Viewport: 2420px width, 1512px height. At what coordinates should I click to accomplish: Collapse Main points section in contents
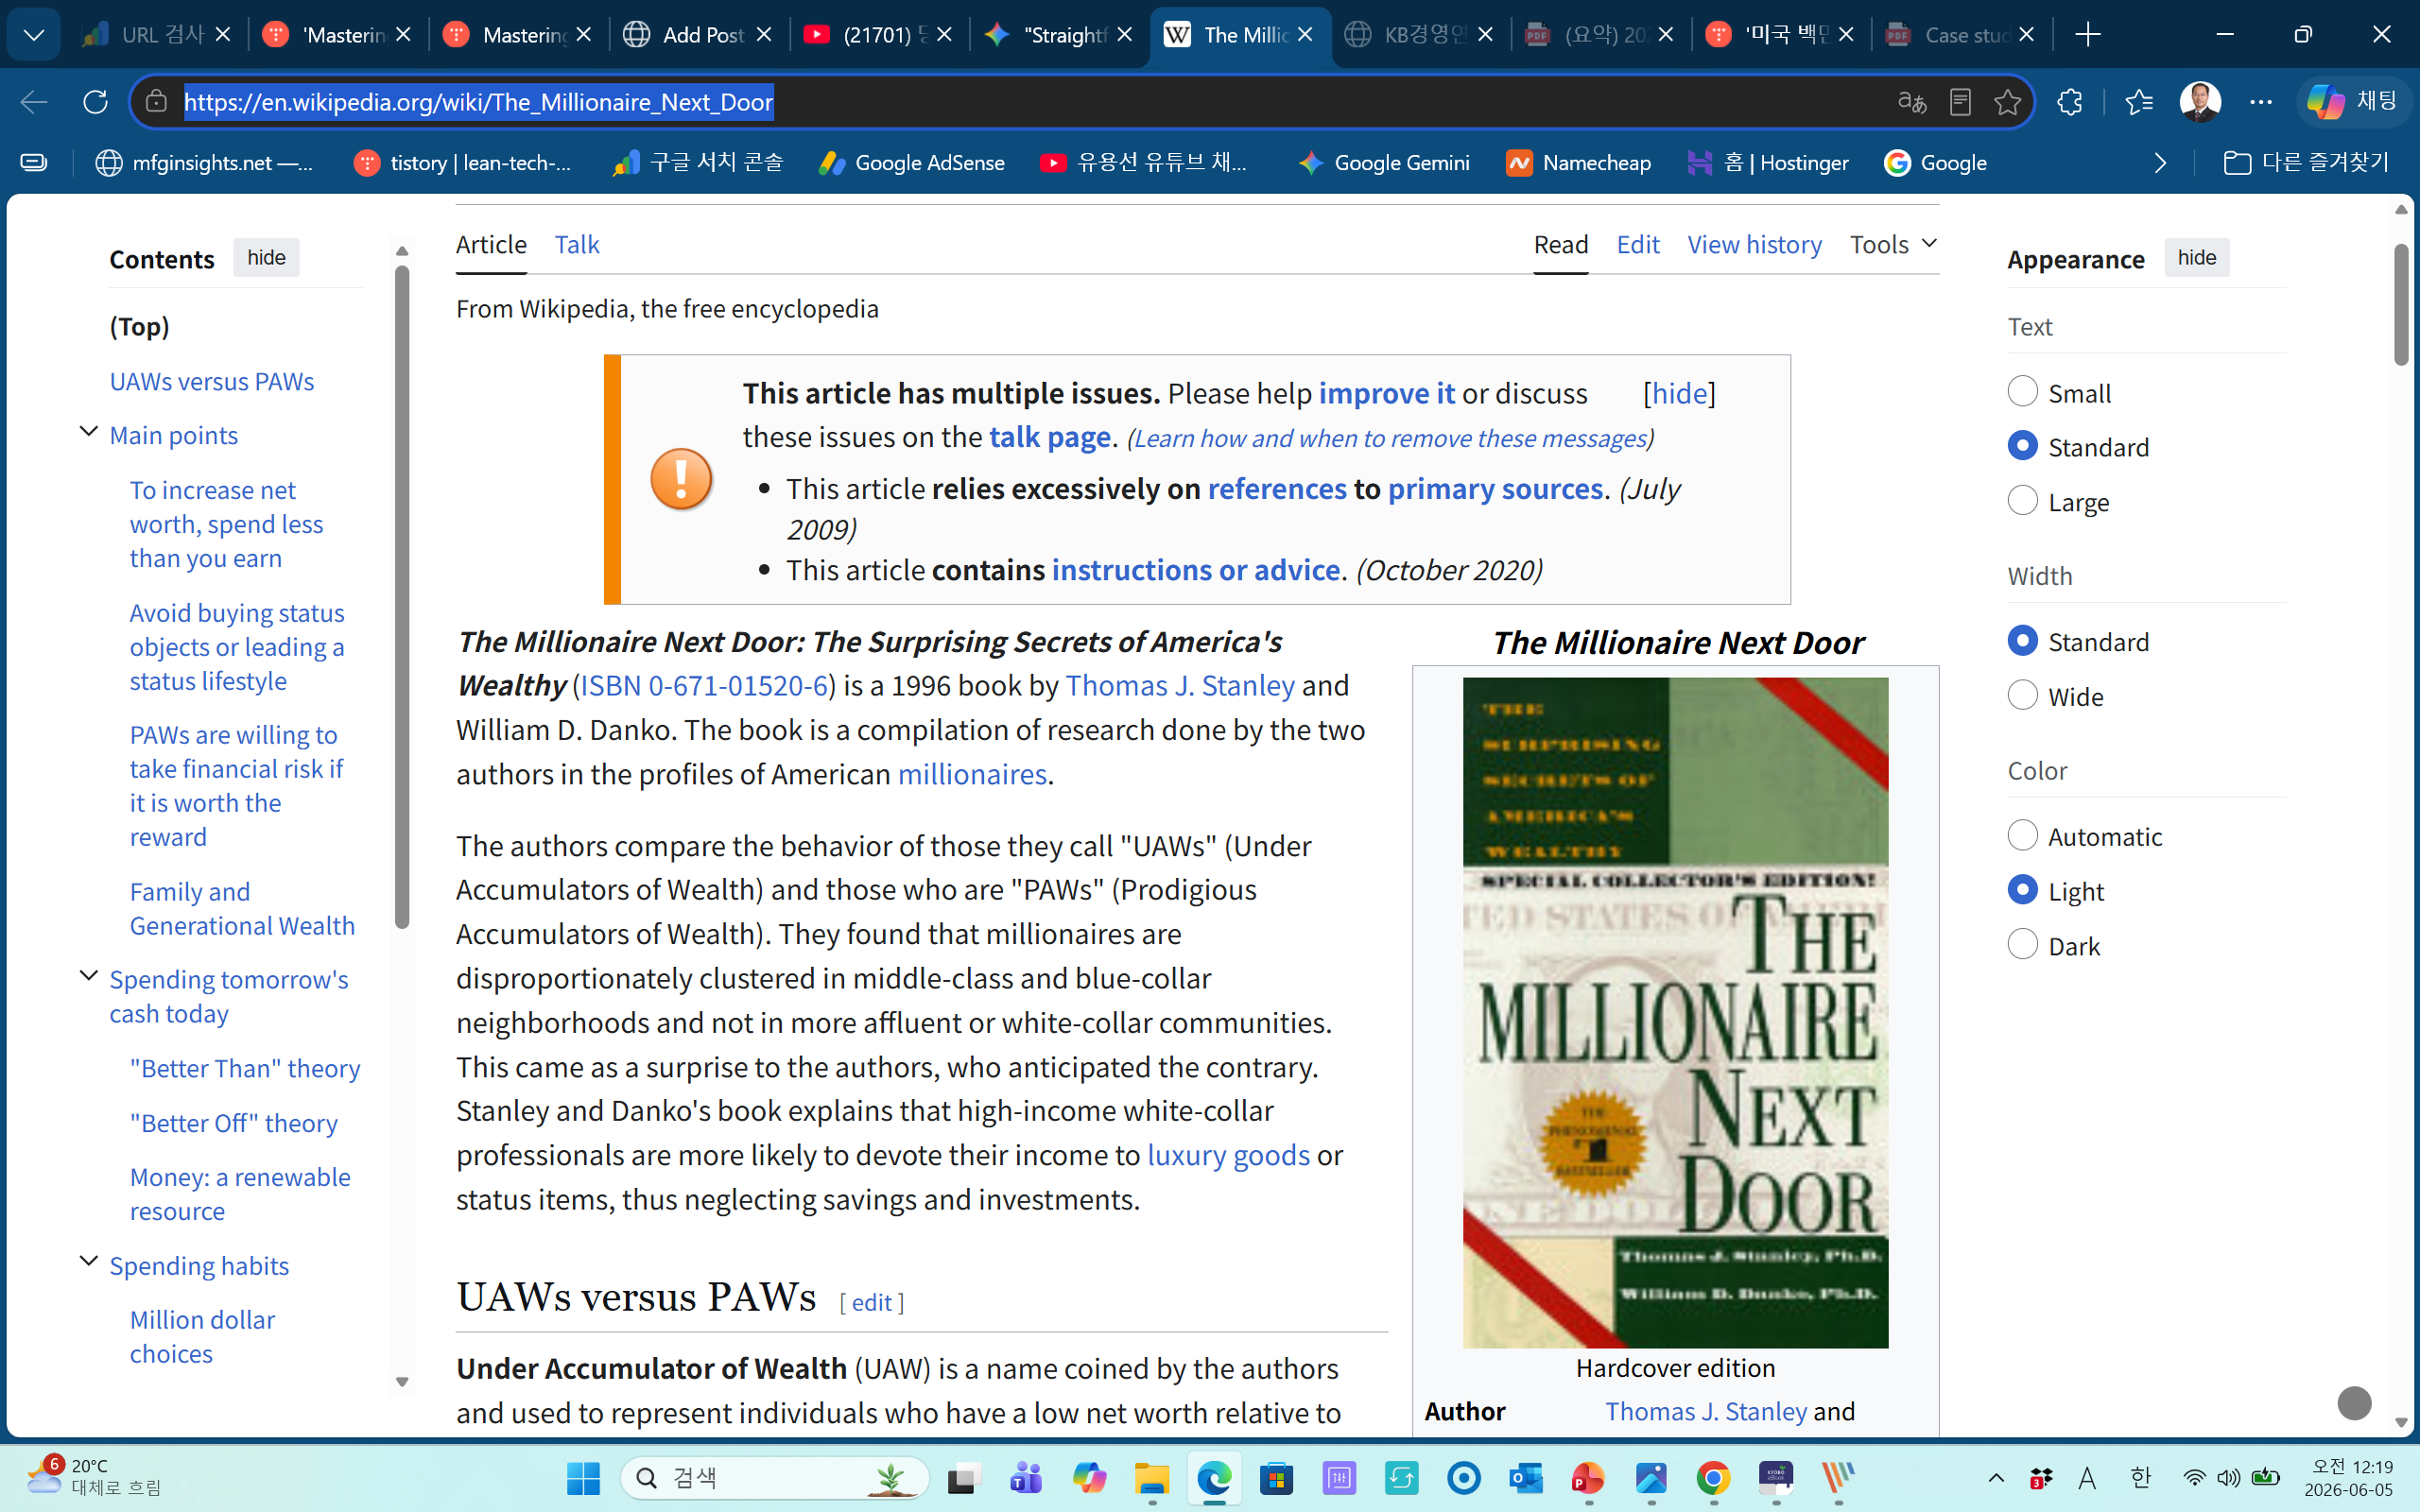(88, 432)
